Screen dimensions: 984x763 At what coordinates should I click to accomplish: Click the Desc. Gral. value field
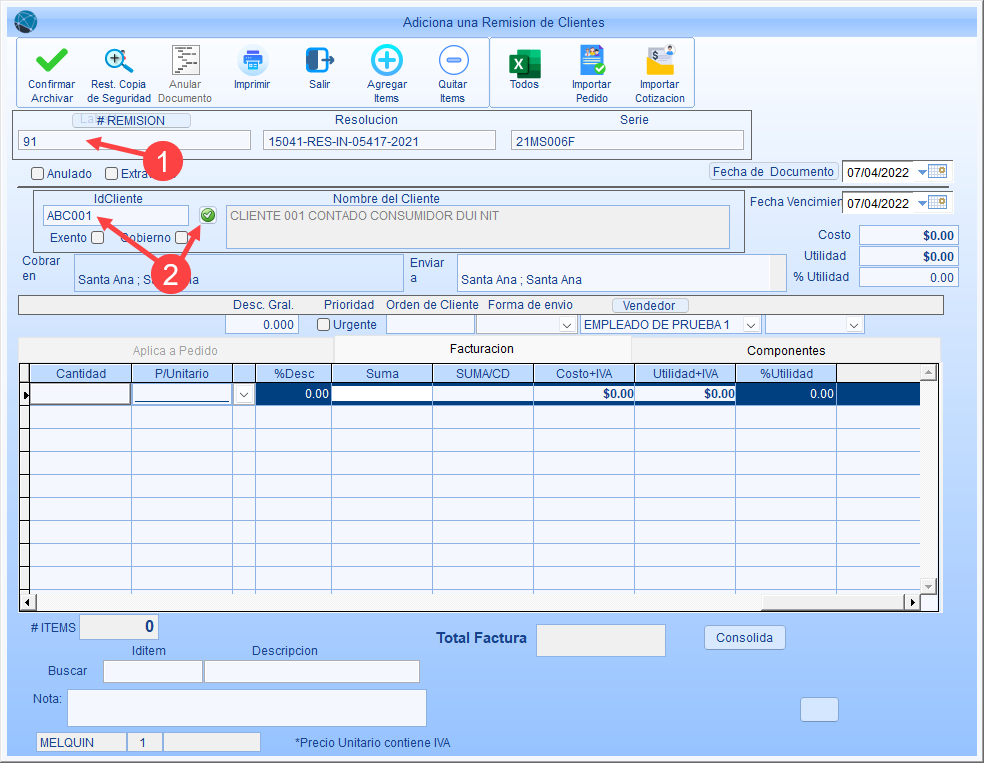pos(262,325)
